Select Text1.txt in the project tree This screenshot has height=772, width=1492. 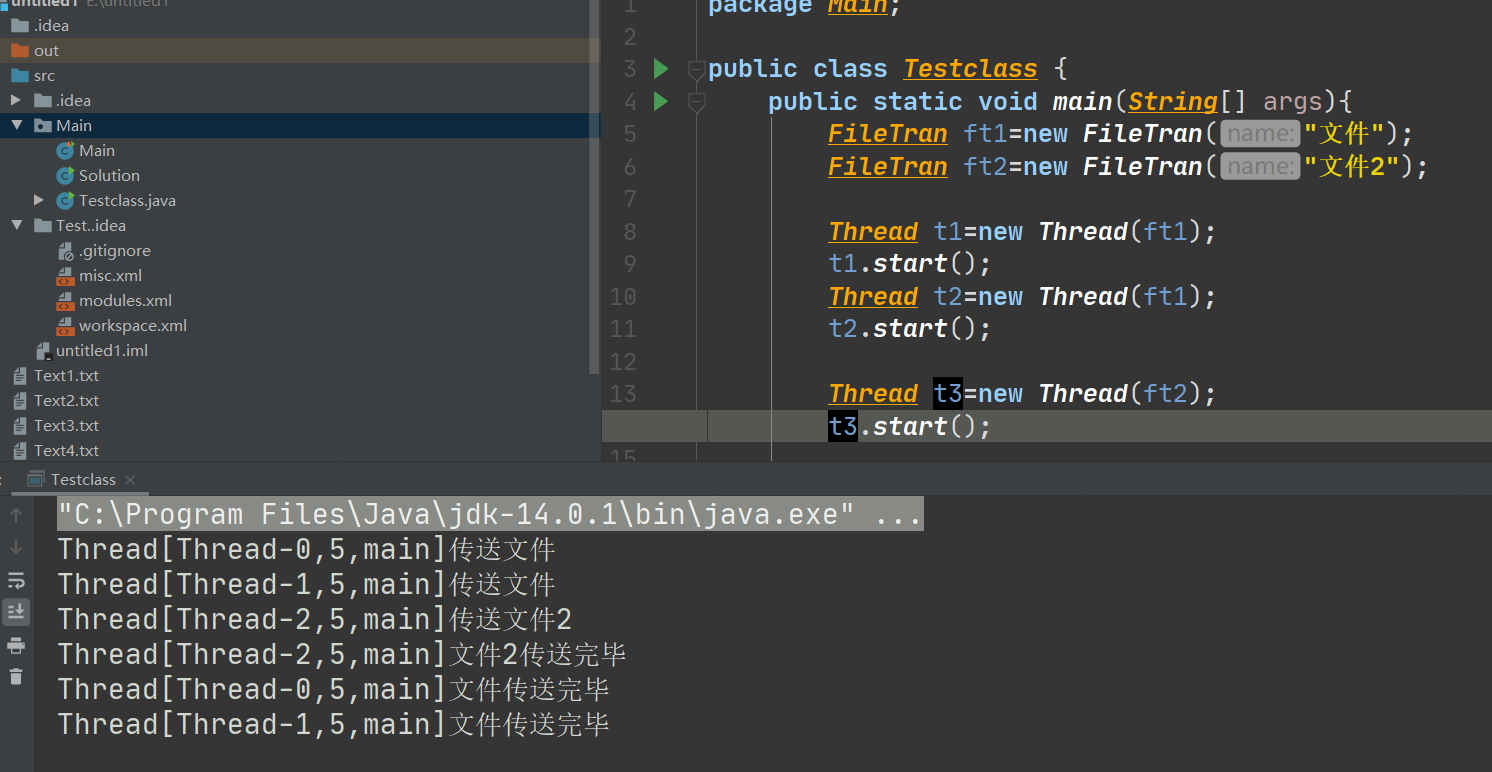[55, 375]
